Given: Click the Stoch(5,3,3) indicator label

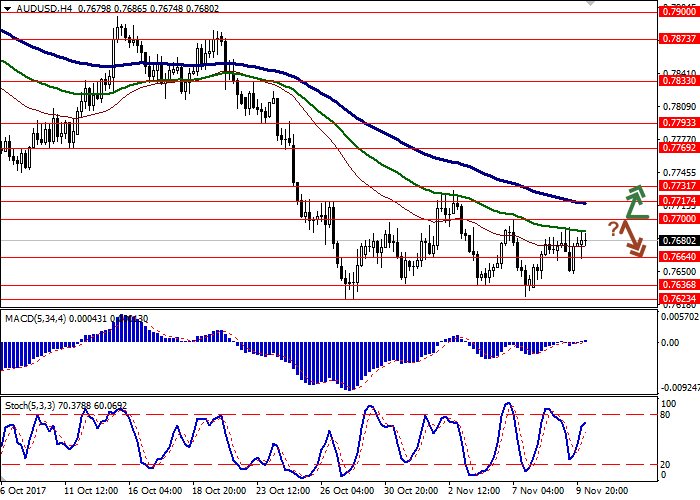Looking at the screenshot, I should (32, 379).
